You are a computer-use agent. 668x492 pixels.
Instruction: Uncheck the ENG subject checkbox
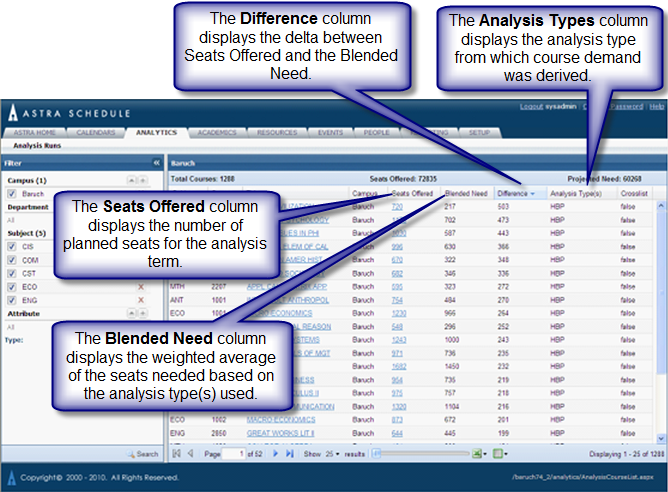click(12, 300)
